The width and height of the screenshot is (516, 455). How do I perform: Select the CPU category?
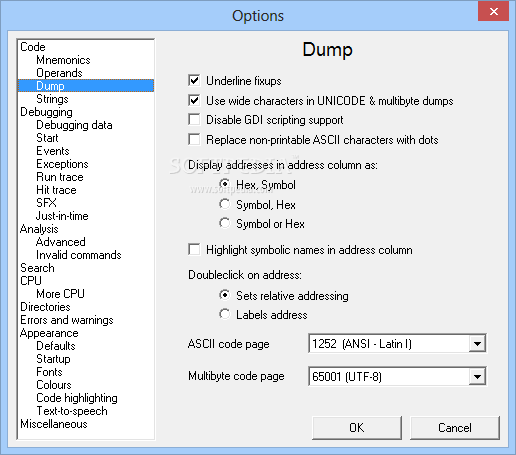(x=31, y=281)
